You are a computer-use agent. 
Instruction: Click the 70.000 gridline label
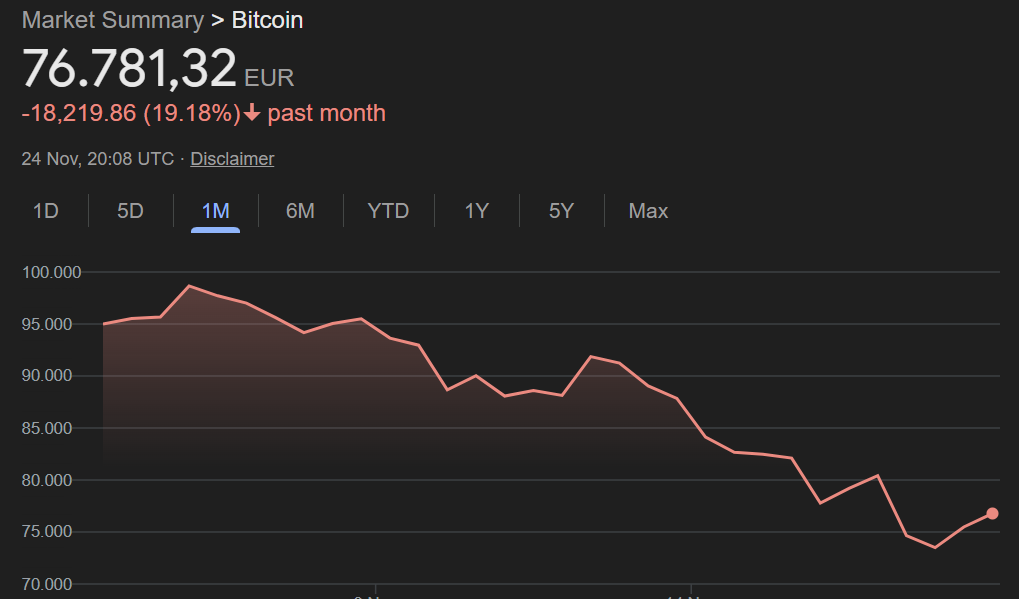pyautogui.click(x=46, y=583)
